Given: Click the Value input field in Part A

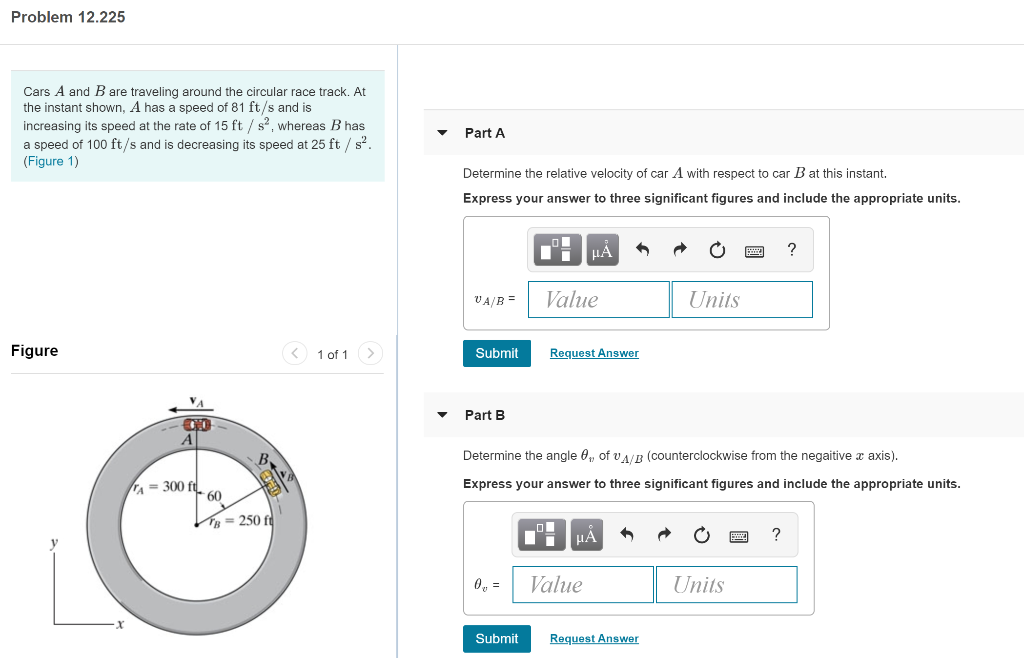Looking at the screenshot, I should (598, 299).
